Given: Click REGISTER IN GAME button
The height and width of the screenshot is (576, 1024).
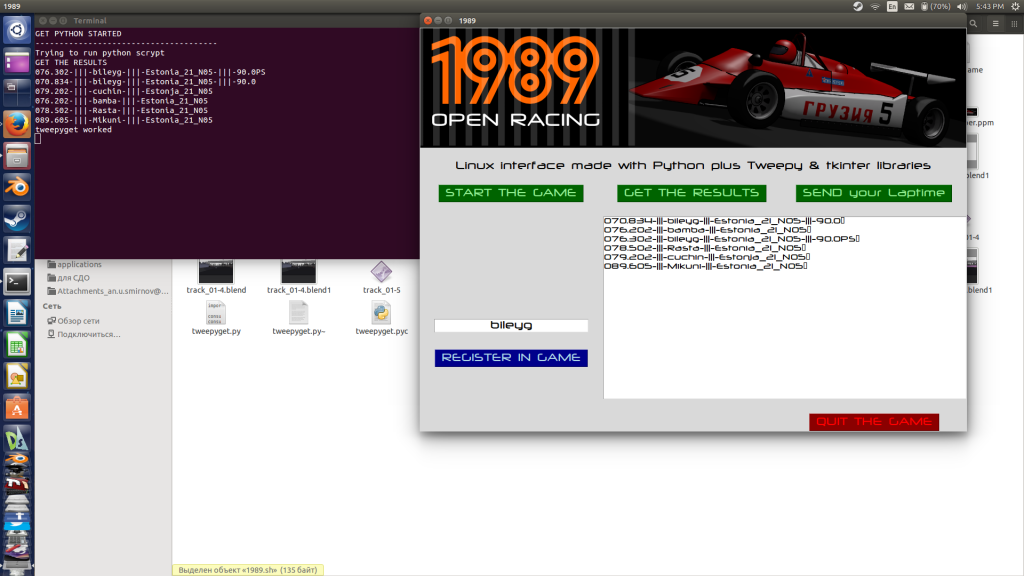Looking at the screenshot, I should pyautogui.click(x=511, y=358).
